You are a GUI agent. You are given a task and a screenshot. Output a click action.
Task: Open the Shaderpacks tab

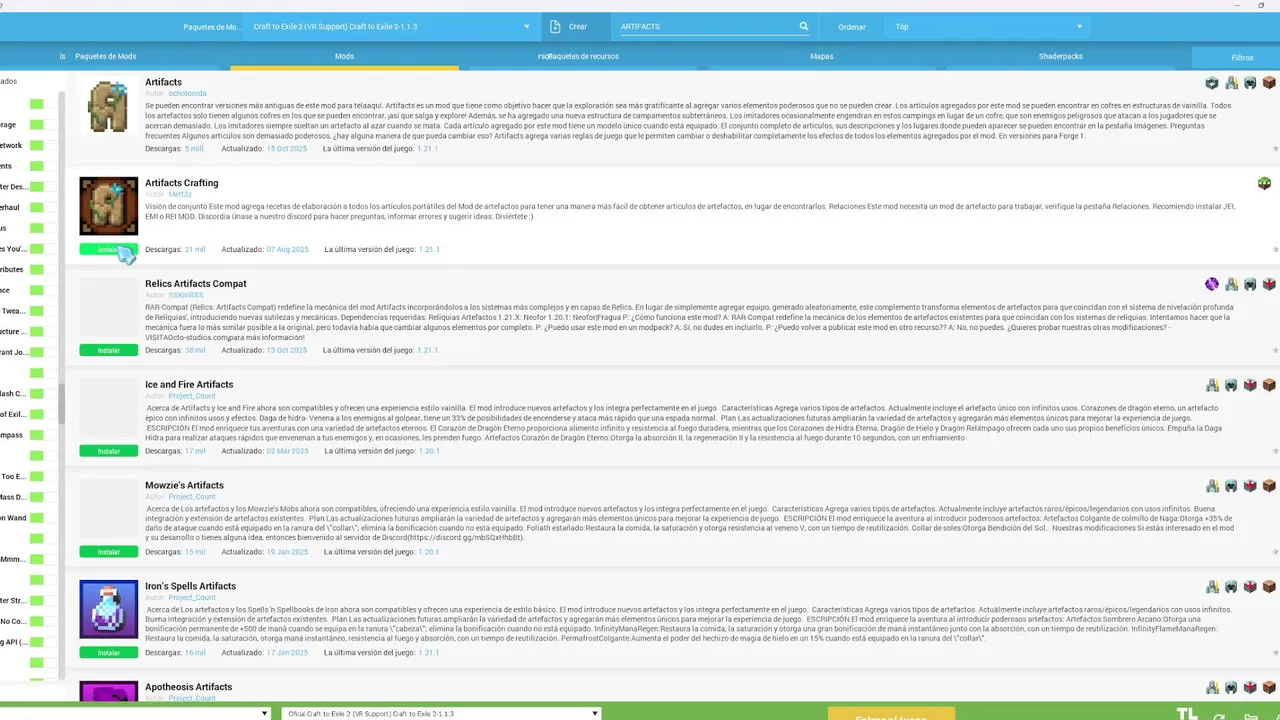[x=1060, y=57]
